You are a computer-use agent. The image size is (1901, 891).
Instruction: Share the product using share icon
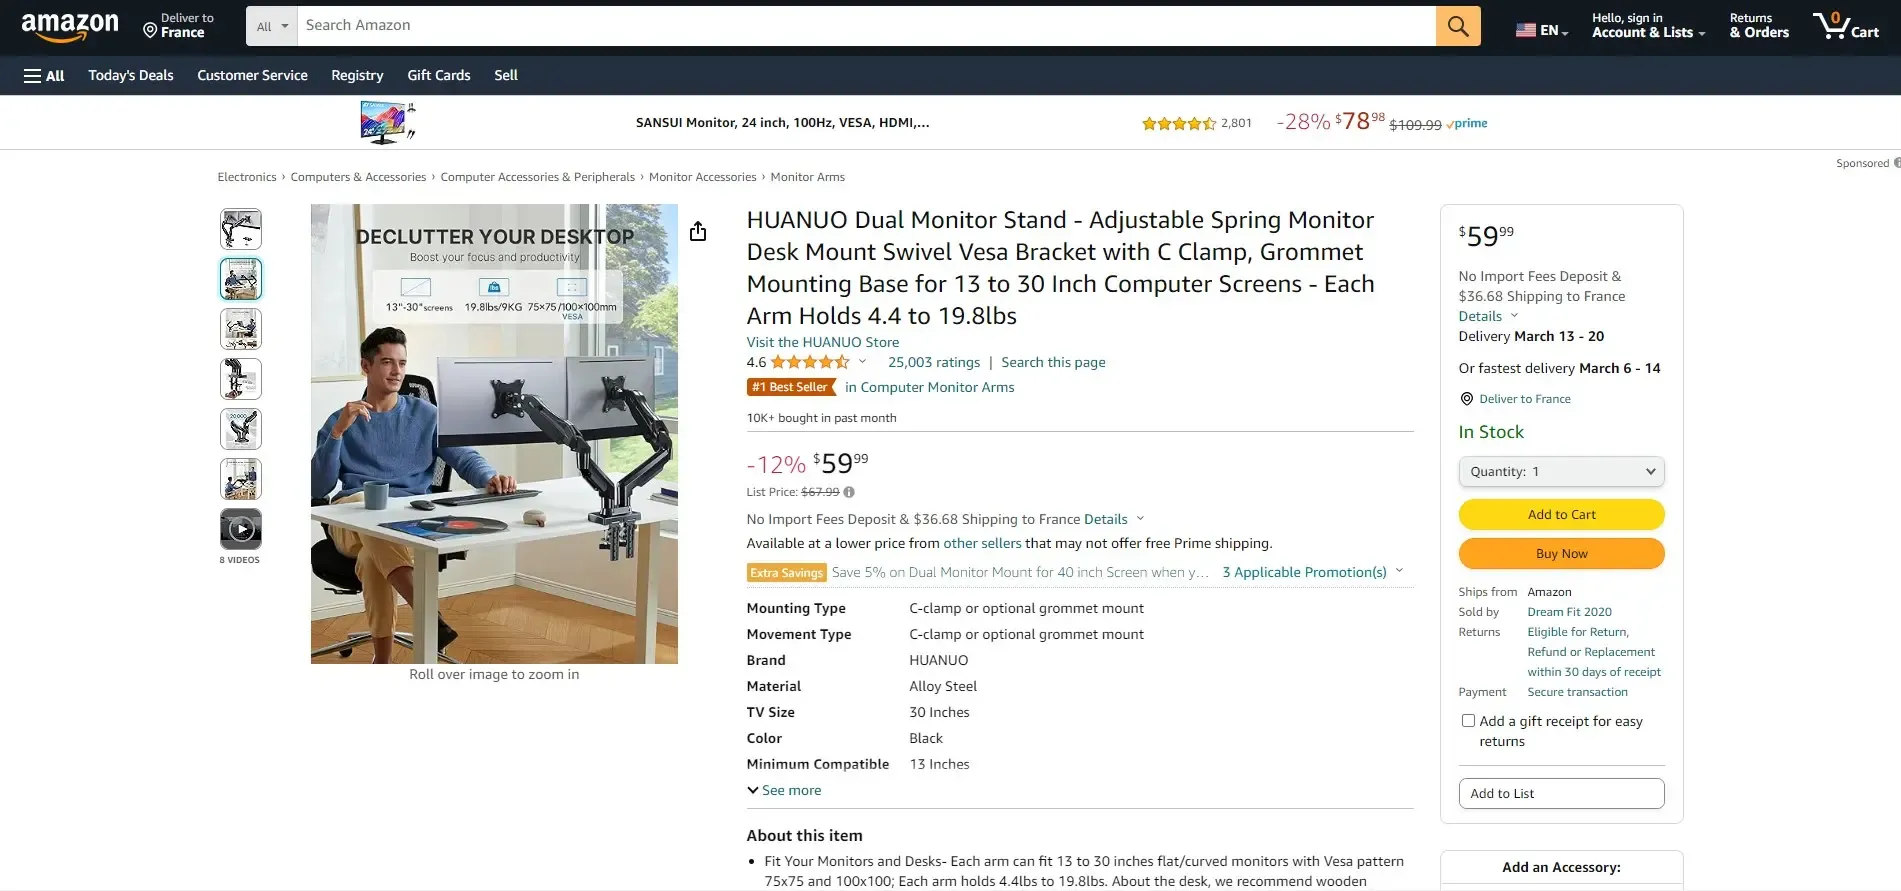(698, 231)
